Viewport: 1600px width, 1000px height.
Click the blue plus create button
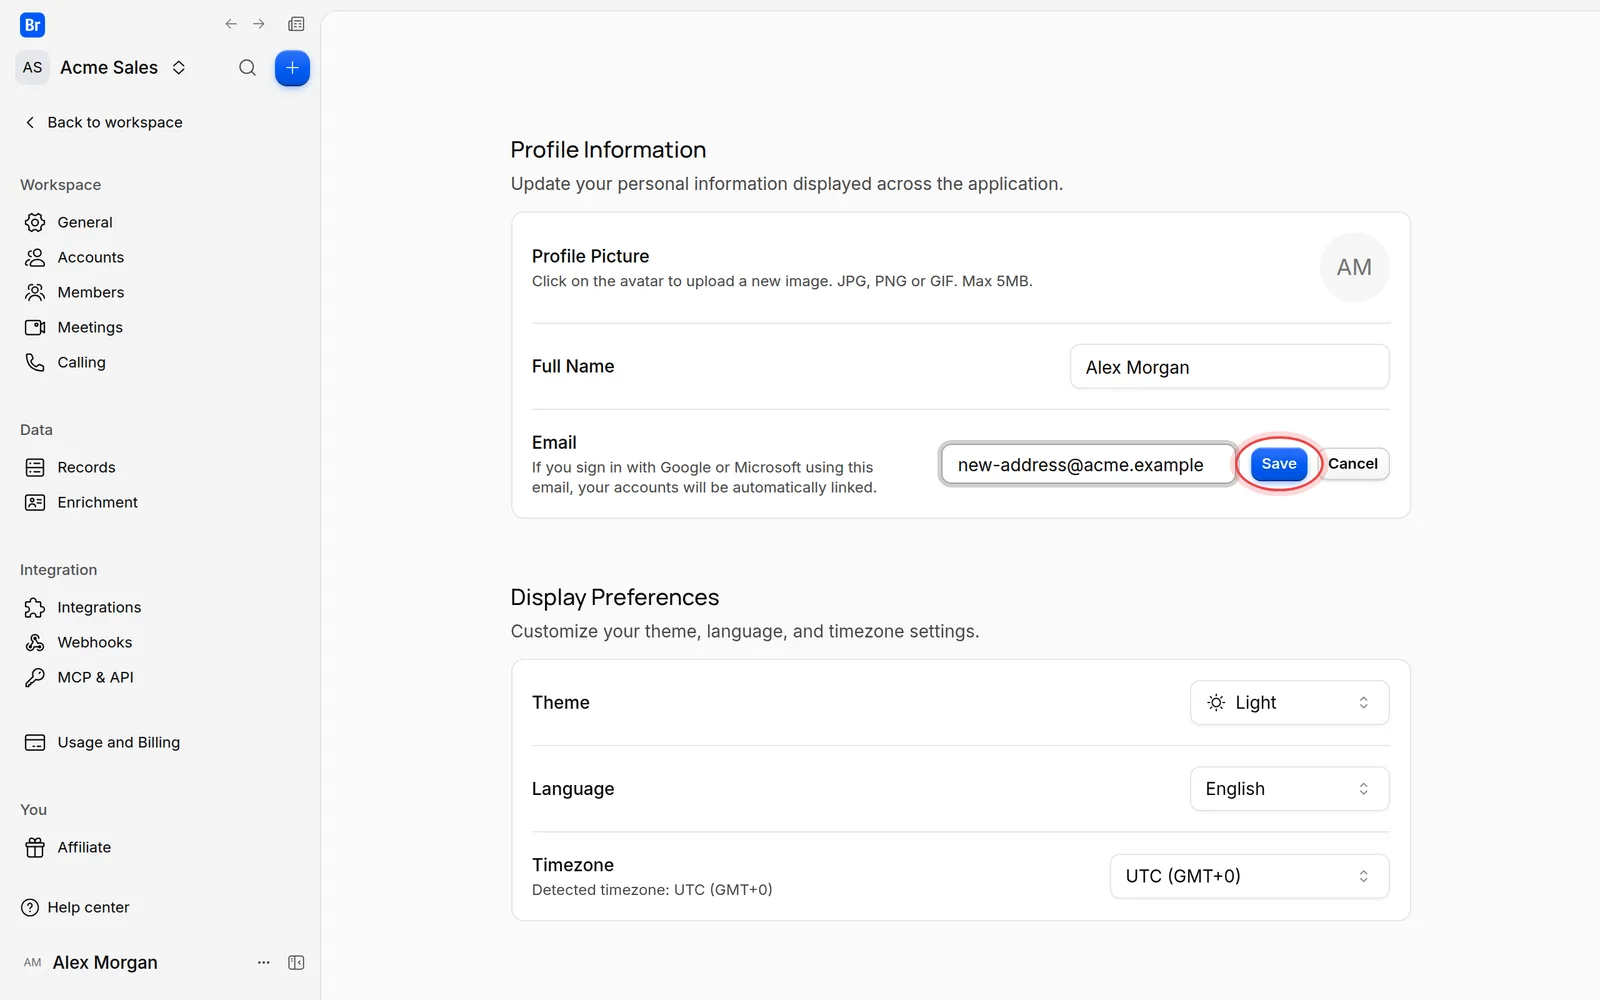tap(292, 68)
